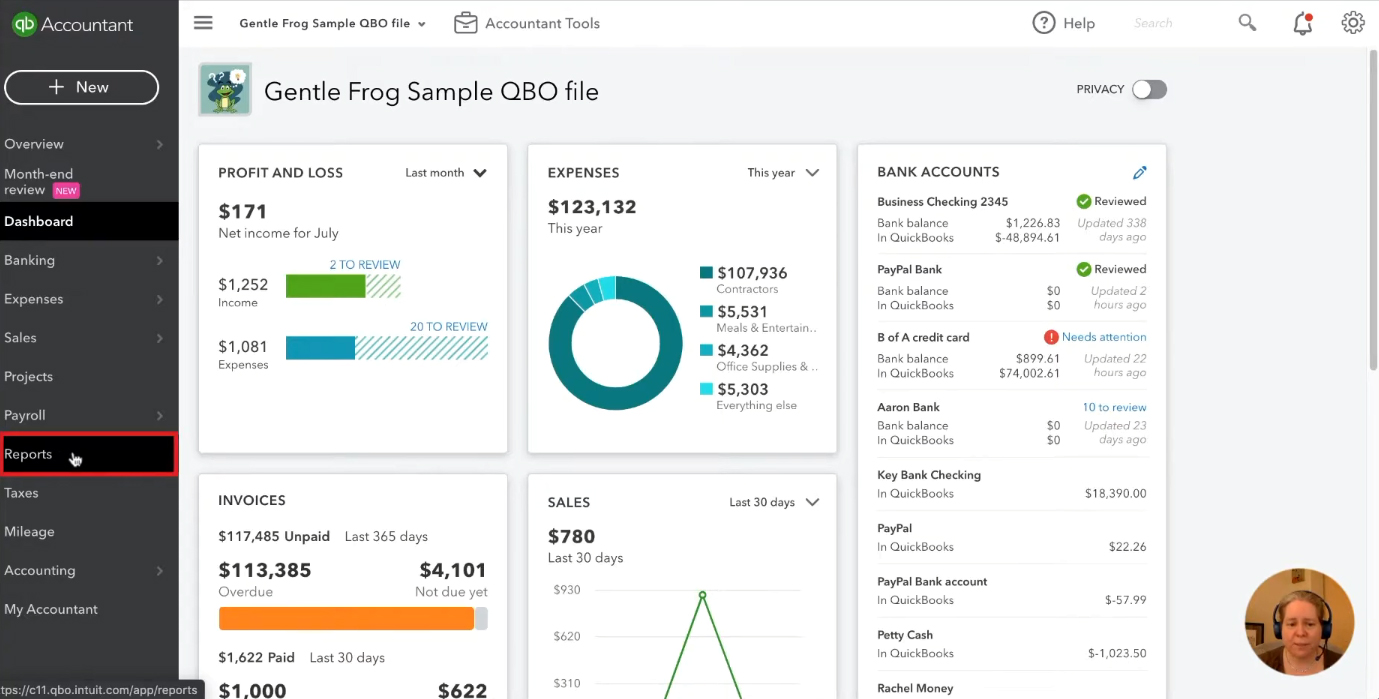Click the Gentle Frog company logo
The image size is (1379, 699).
225,90
